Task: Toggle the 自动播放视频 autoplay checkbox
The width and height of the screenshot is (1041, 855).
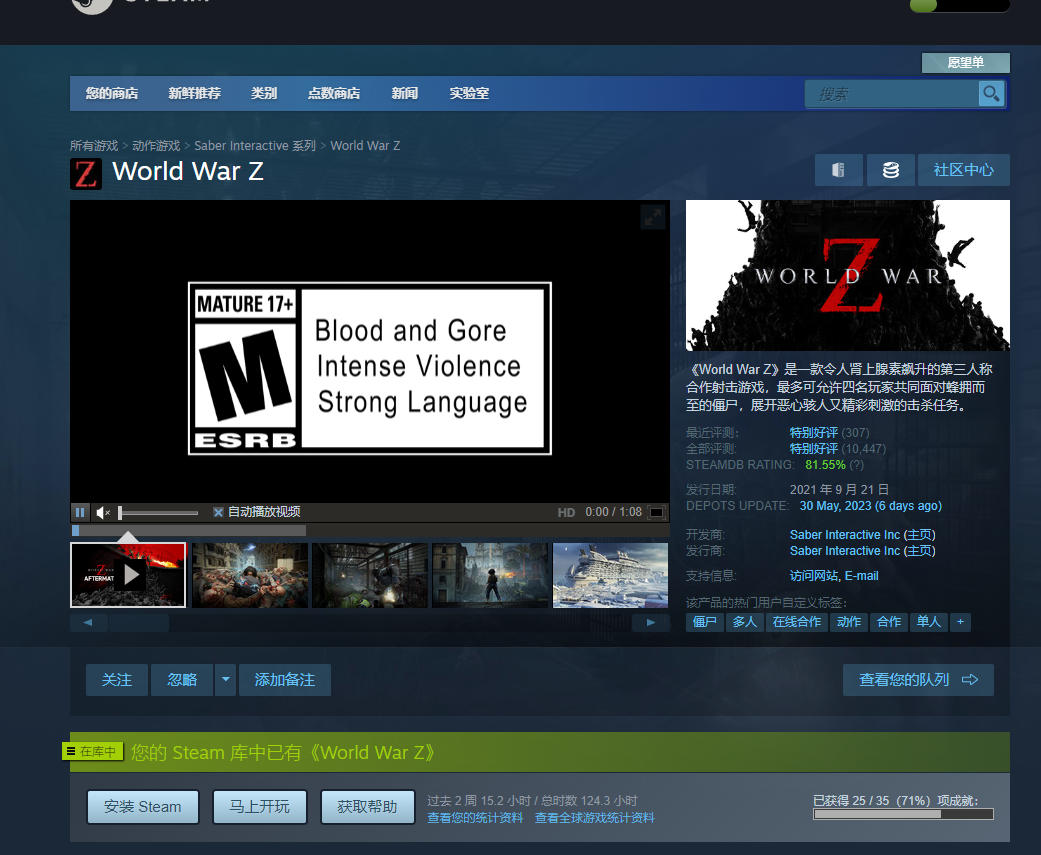Action: (x=218, y=512)
